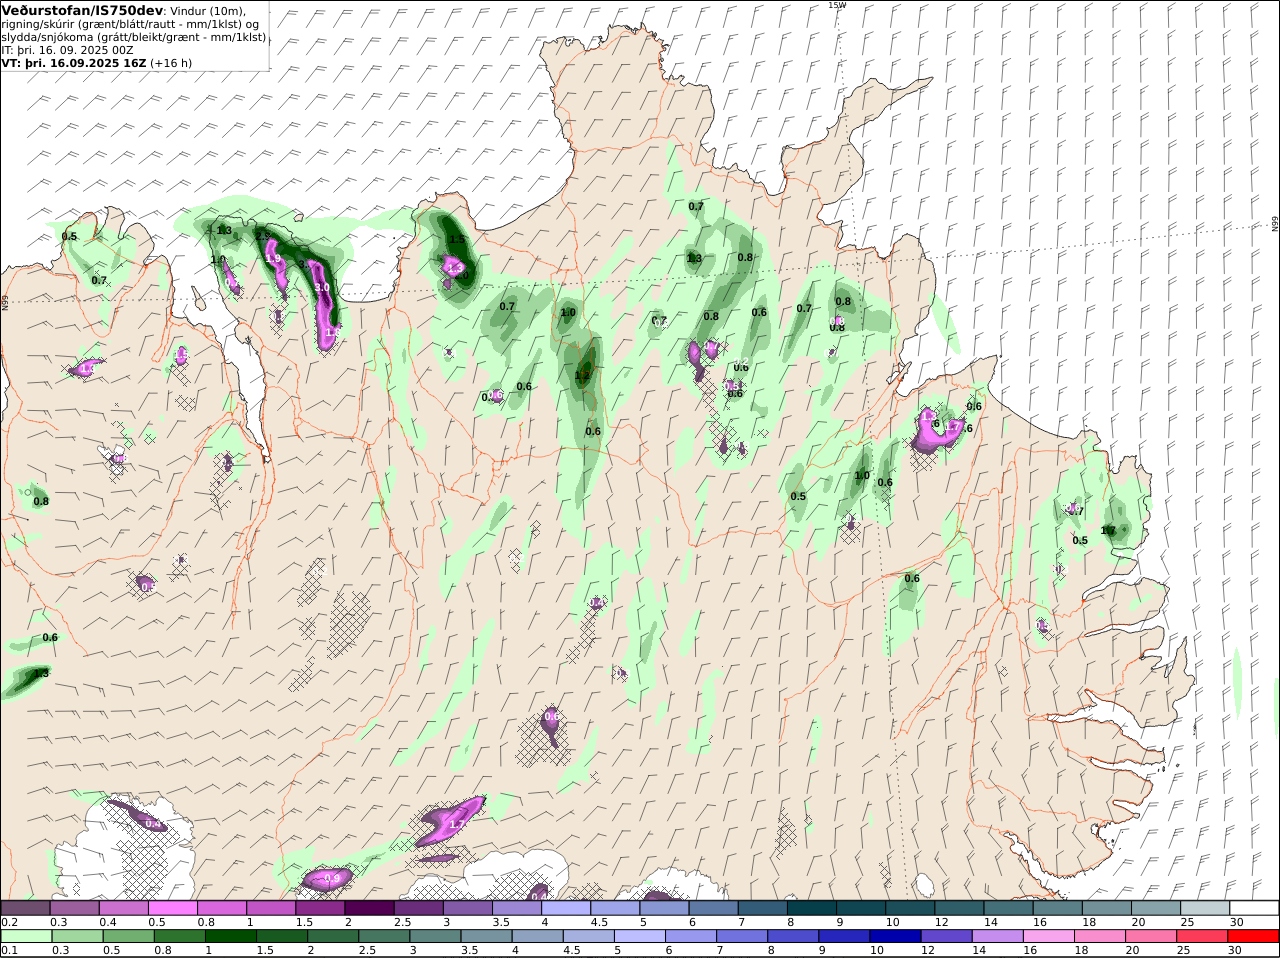Screen dimensions: 1280x958
Task: Choose the lavender 4 swatch in snow legend
Action: (566, 908)
